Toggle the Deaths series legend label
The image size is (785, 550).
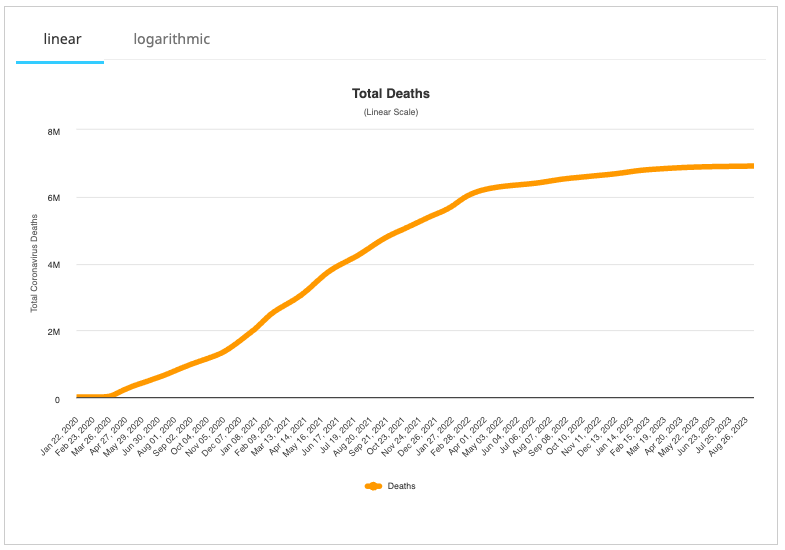point(402,486)
